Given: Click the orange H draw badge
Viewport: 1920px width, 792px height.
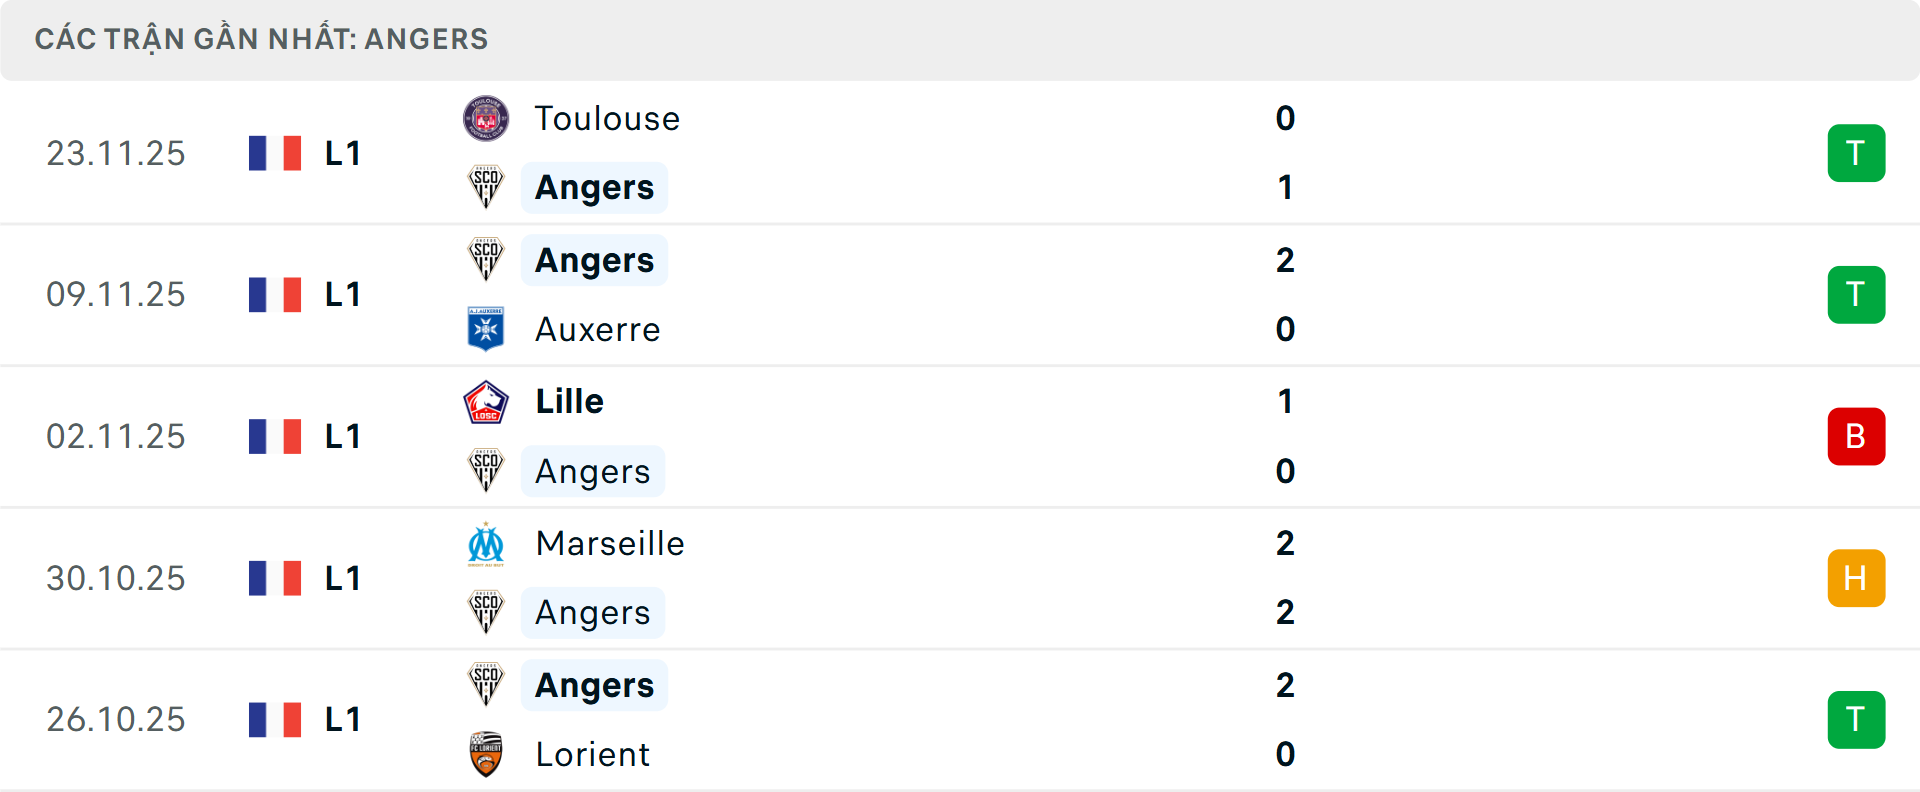Looking at the screenshot, I should (x=1856, y=578).
